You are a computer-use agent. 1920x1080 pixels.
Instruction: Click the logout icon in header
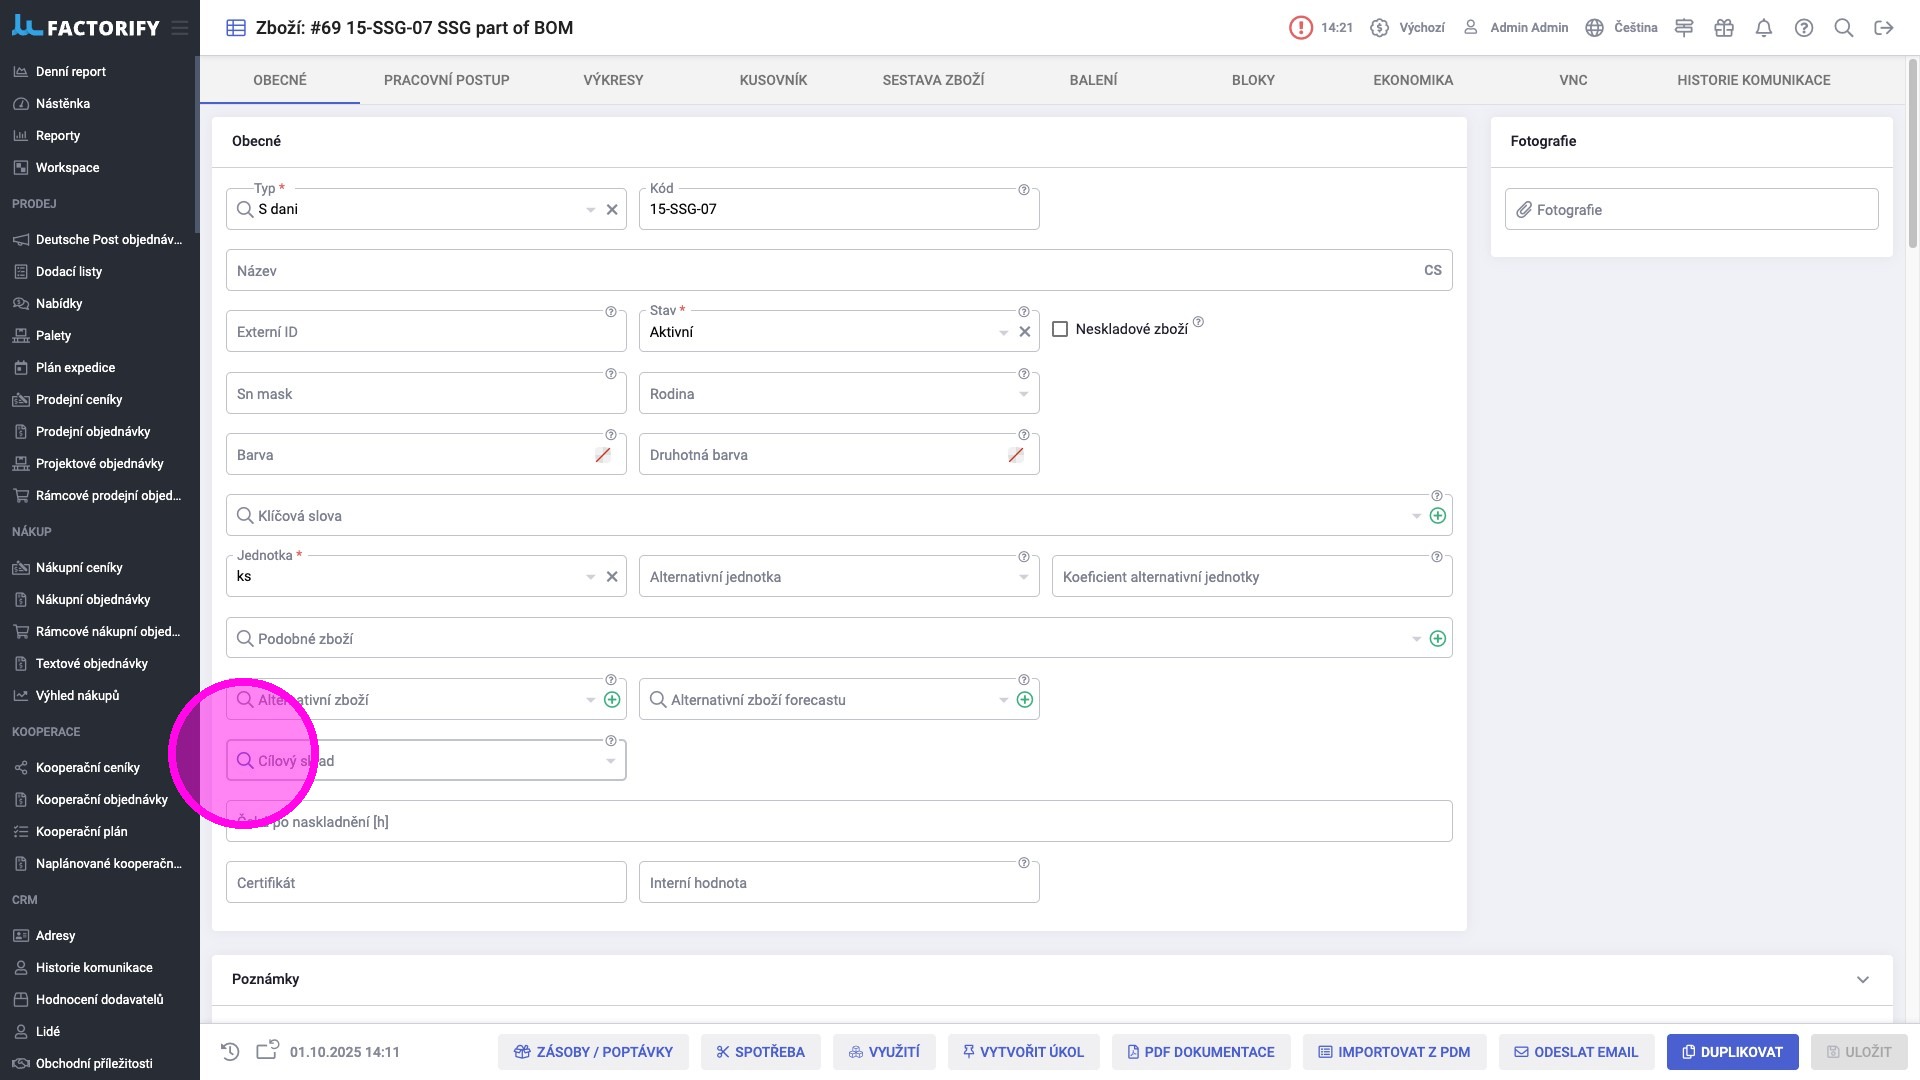tap(1884, 28)
